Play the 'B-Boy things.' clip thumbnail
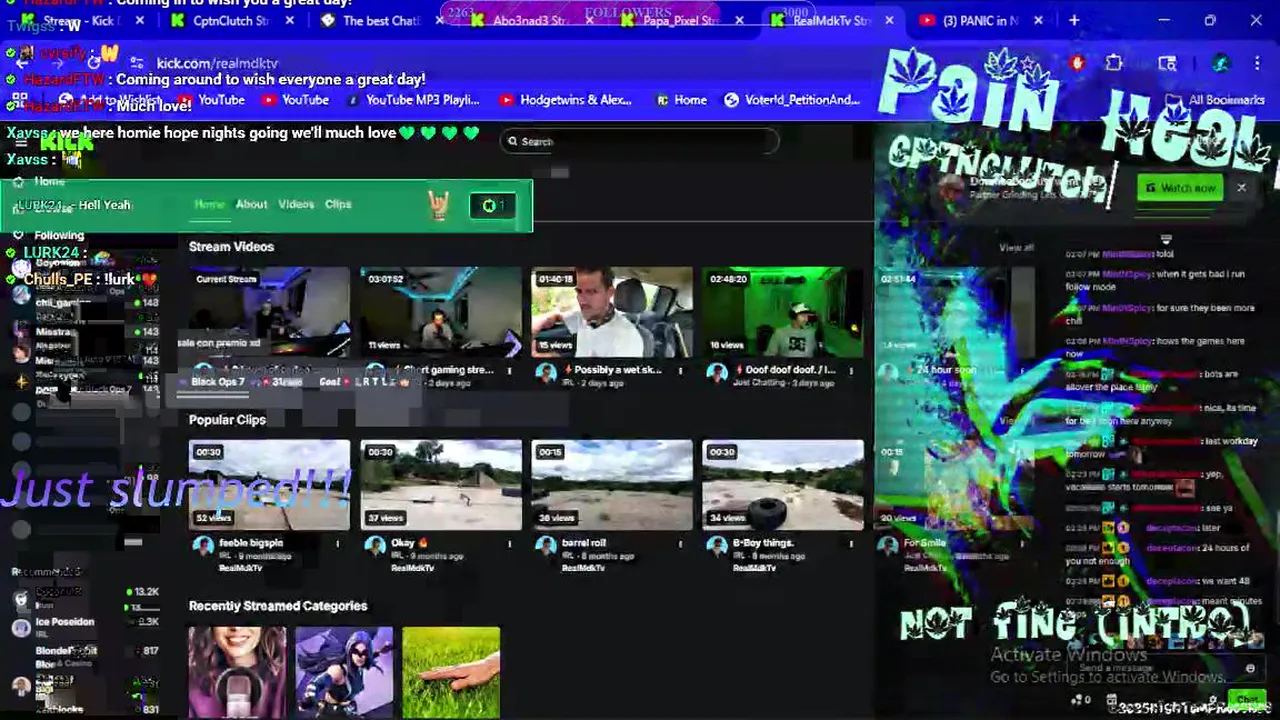Viewport: 1280px width, 720px height. pyautogui.click(x=783, y=485)
